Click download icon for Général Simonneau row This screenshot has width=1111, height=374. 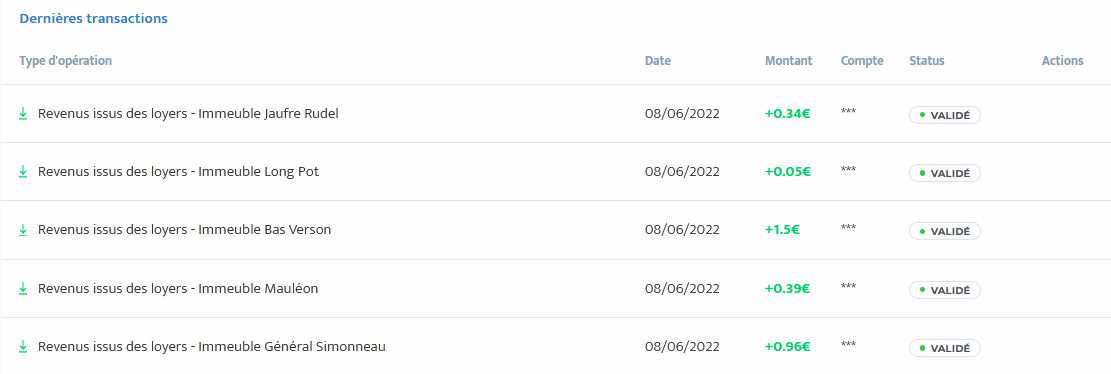[x=23, y=346]
